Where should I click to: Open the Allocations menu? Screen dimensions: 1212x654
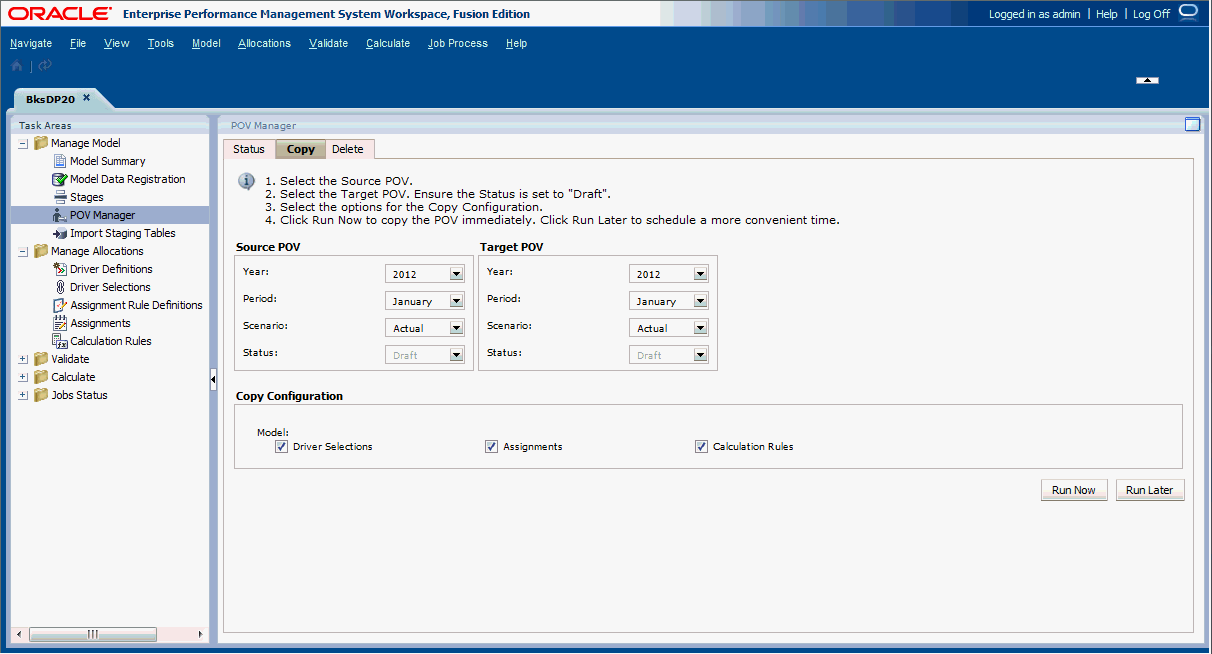point(264,43)
